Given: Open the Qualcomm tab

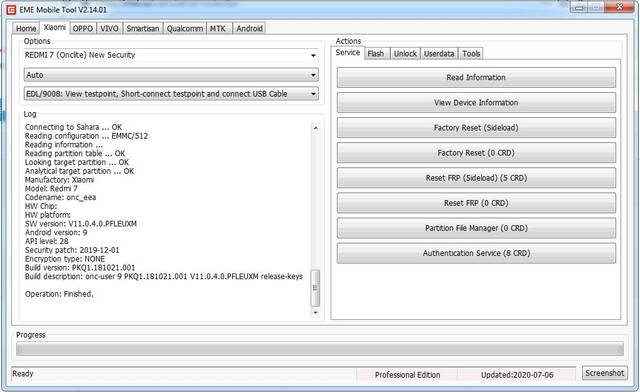Looking at the screenshot, I should (x=185, y=29).
